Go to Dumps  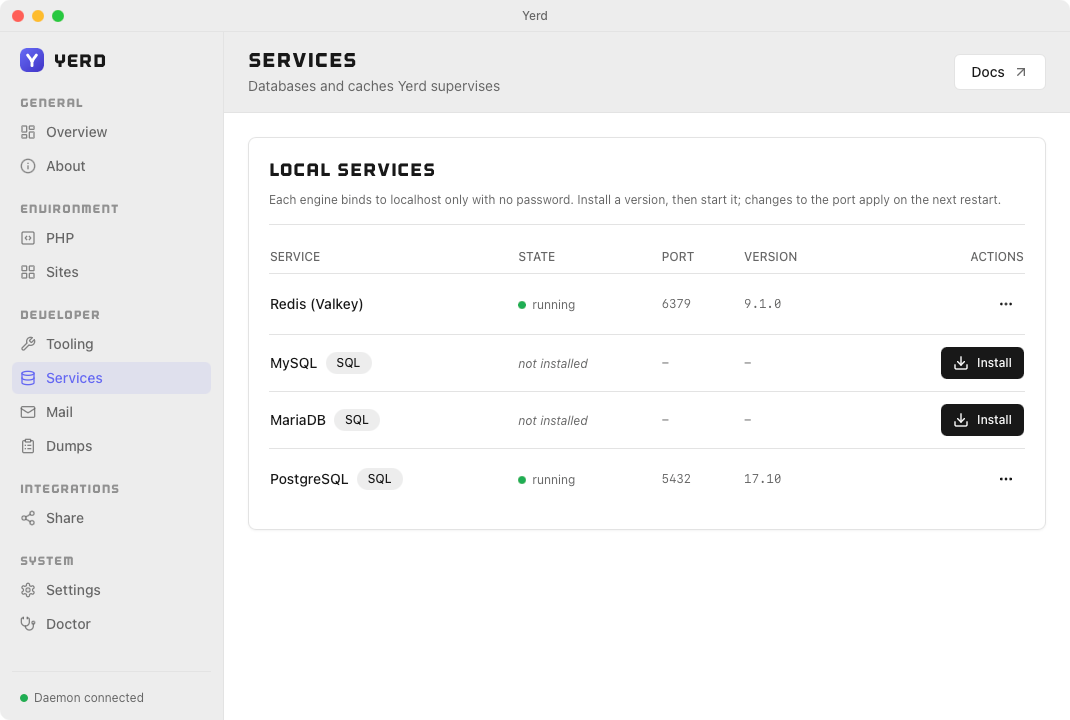pyautogui.click(x=111, y=446)
